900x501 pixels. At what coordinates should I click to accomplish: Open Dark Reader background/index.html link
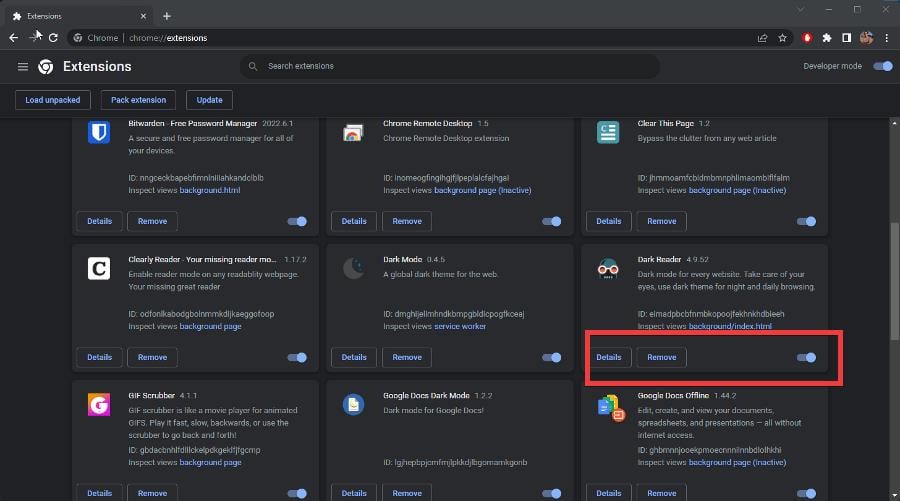pyautogui.click(x=730, y=327)
